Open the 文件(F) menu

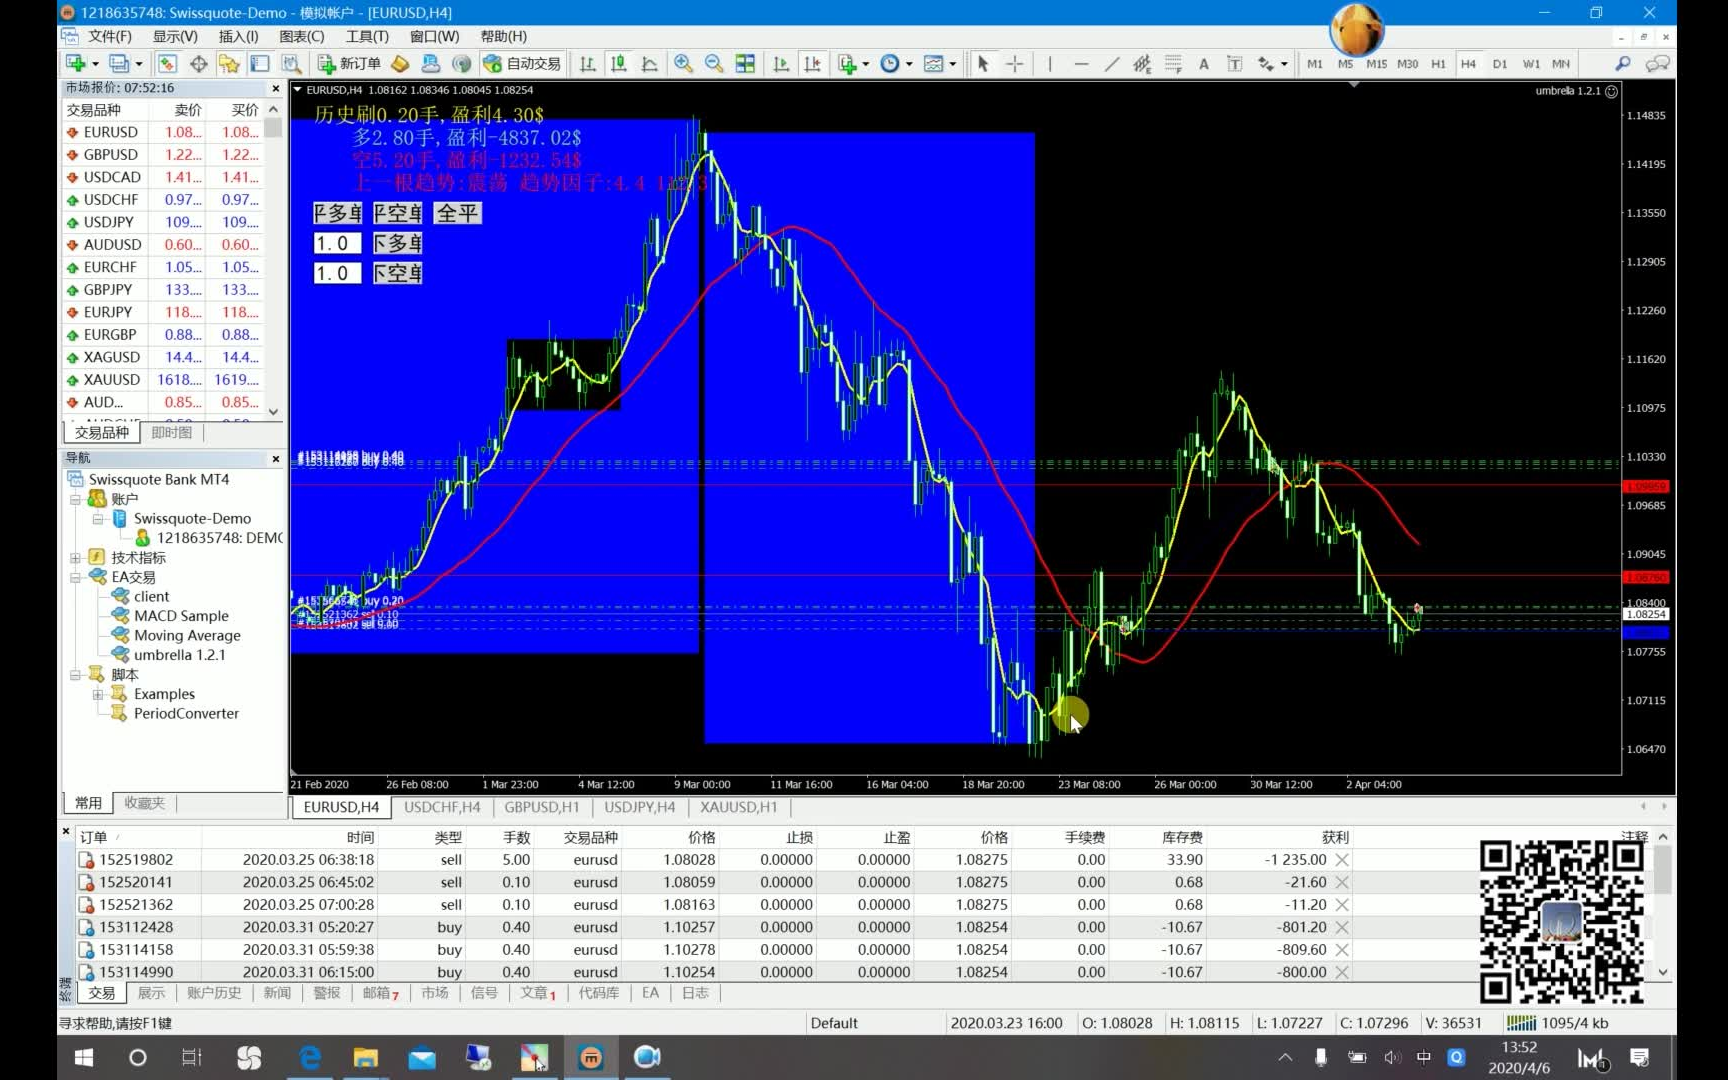pyautogui.click(x=110, y=36)
